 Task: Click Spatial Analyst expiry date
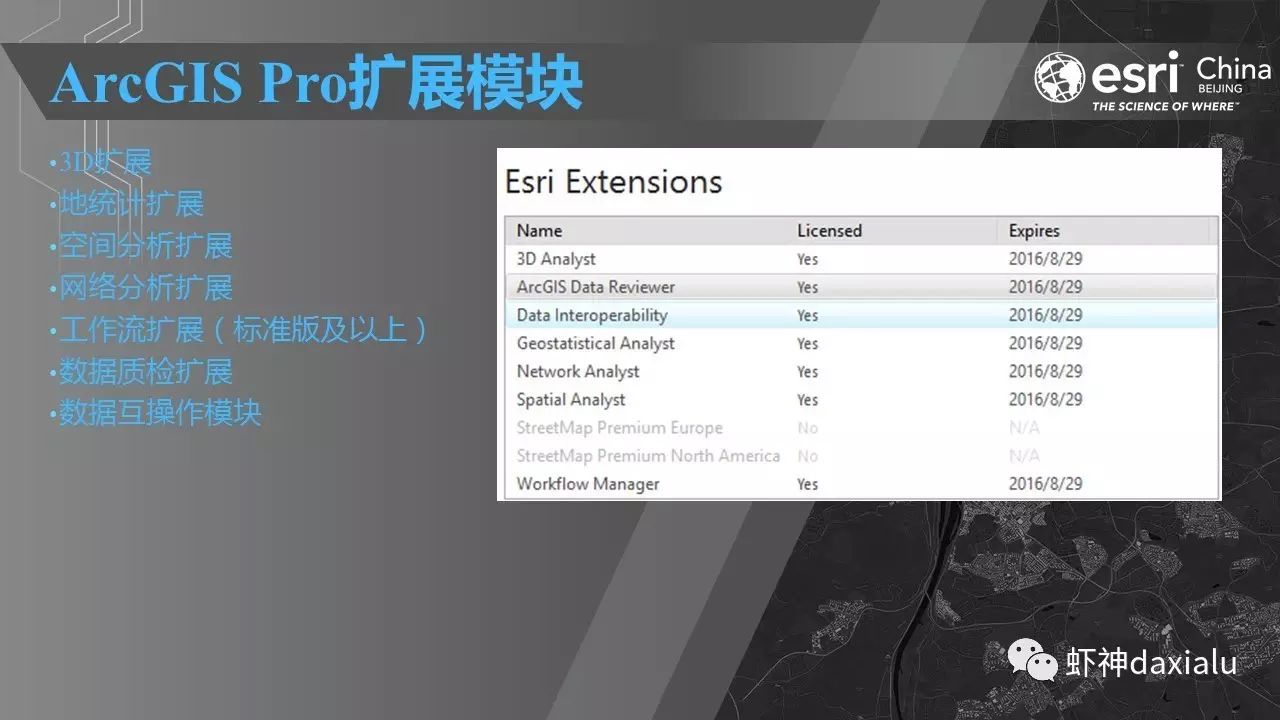pos(1045,399)
